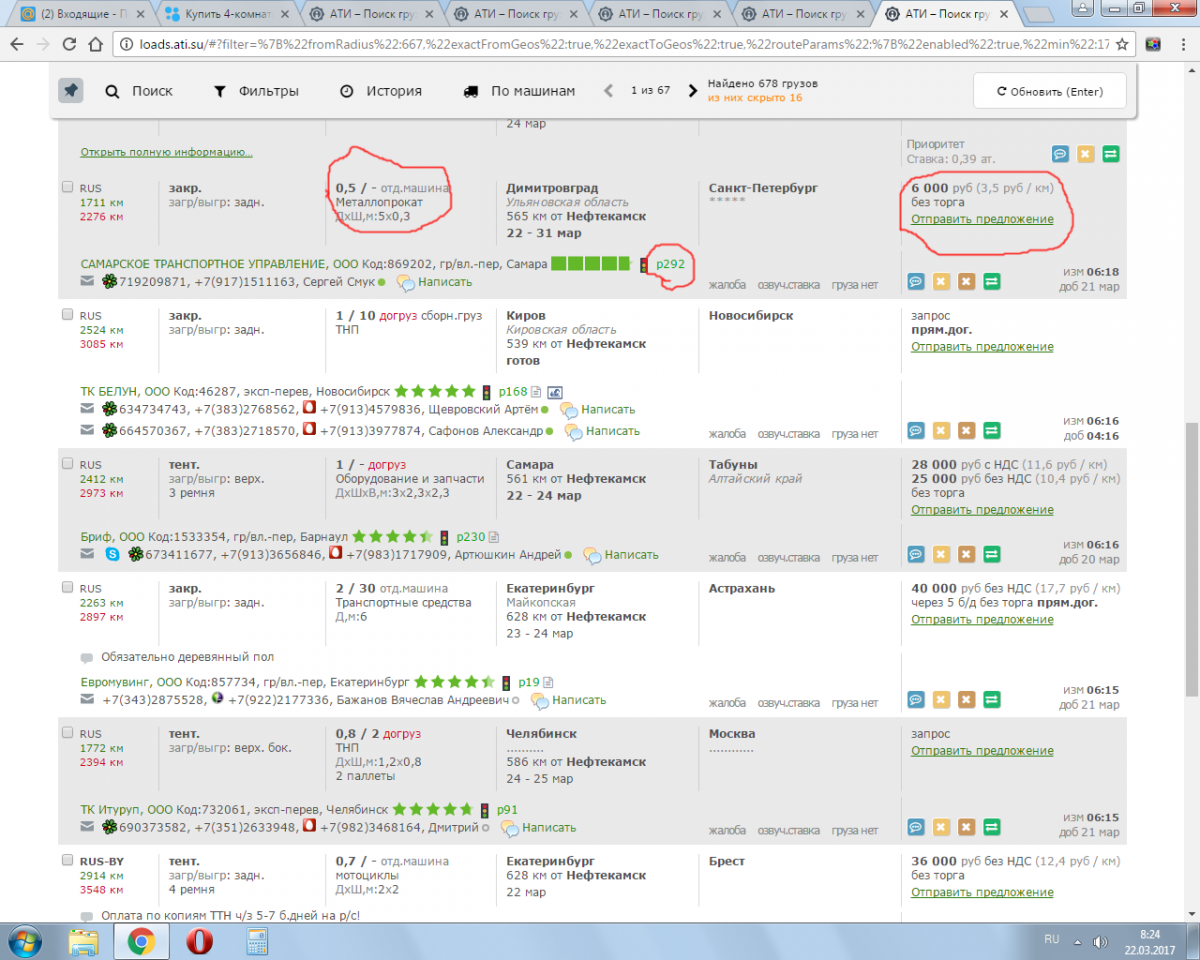Open blue chat icon in Сафонов Александр row
Viewport: 1200px width, 960px height.
click(x=916, y=430)
